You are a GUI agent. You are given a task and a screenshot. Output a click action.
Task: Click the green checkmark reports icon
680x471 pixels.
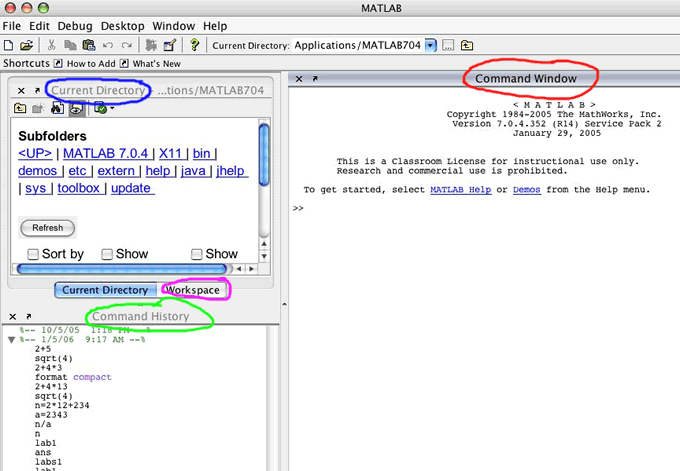(101, 108)
